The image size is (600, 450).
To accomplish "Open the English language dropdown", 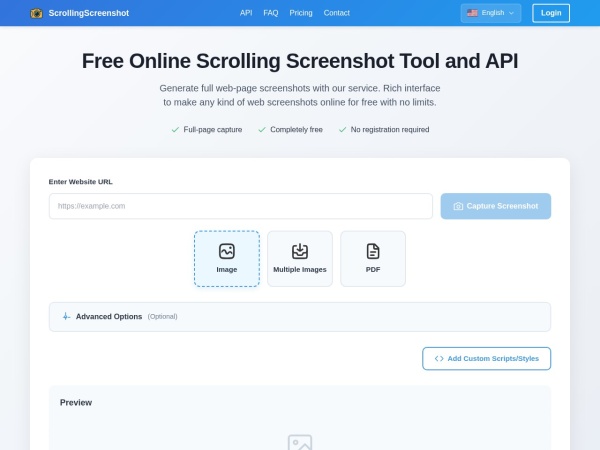I will (491, 13).
